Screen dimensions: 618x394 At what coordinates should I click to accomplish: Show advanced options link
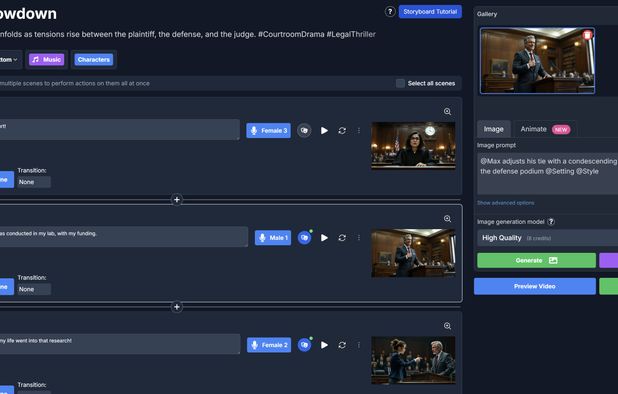506,203
